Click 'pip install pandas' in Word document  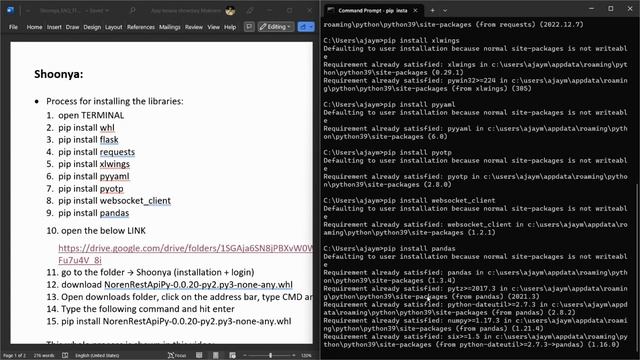[93, 213]
